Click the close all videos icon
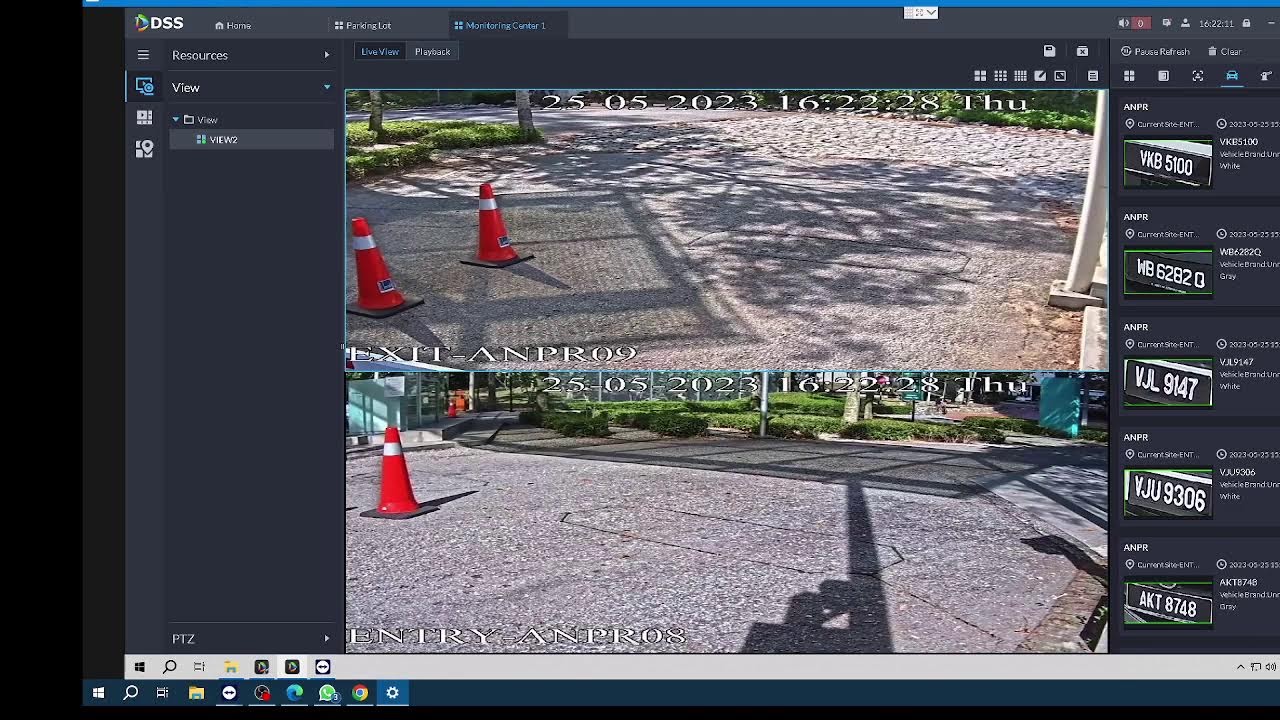 point(1082,51)
